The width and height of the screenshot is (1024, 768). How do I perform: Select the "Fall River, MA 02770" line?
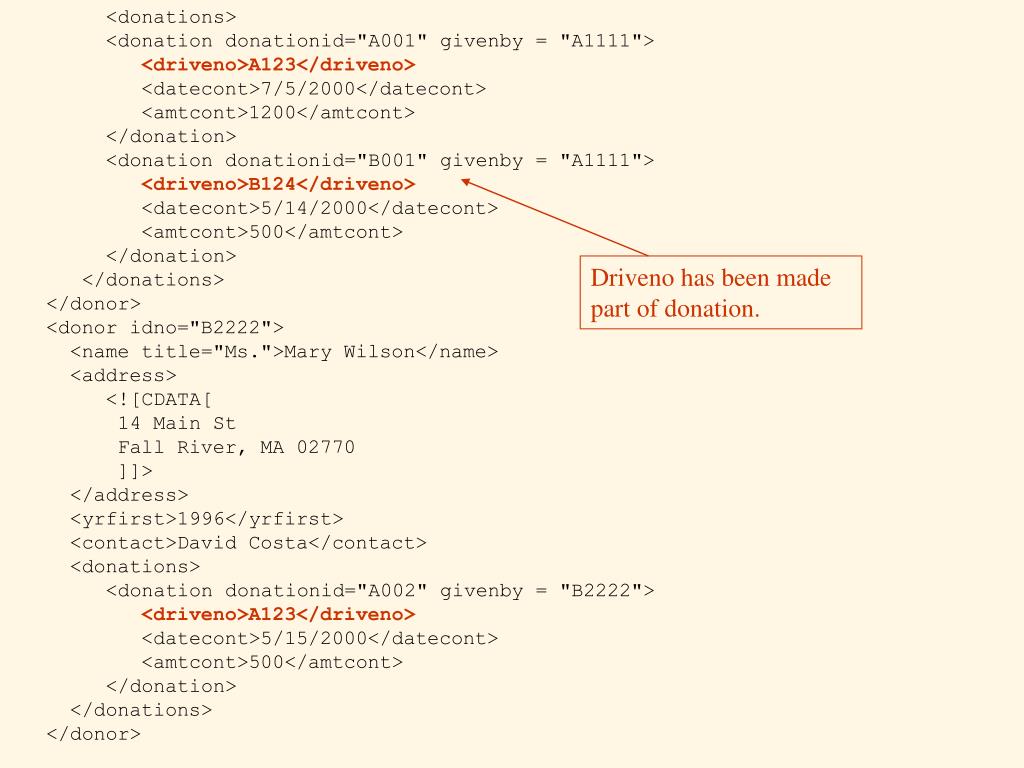coord(236,447)
